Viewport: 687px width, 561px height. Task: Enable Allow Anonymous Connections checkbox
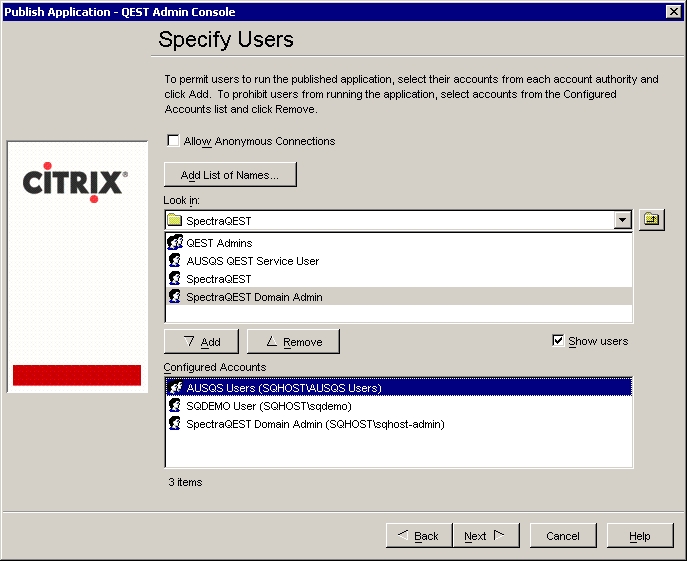tap(174, 141)
